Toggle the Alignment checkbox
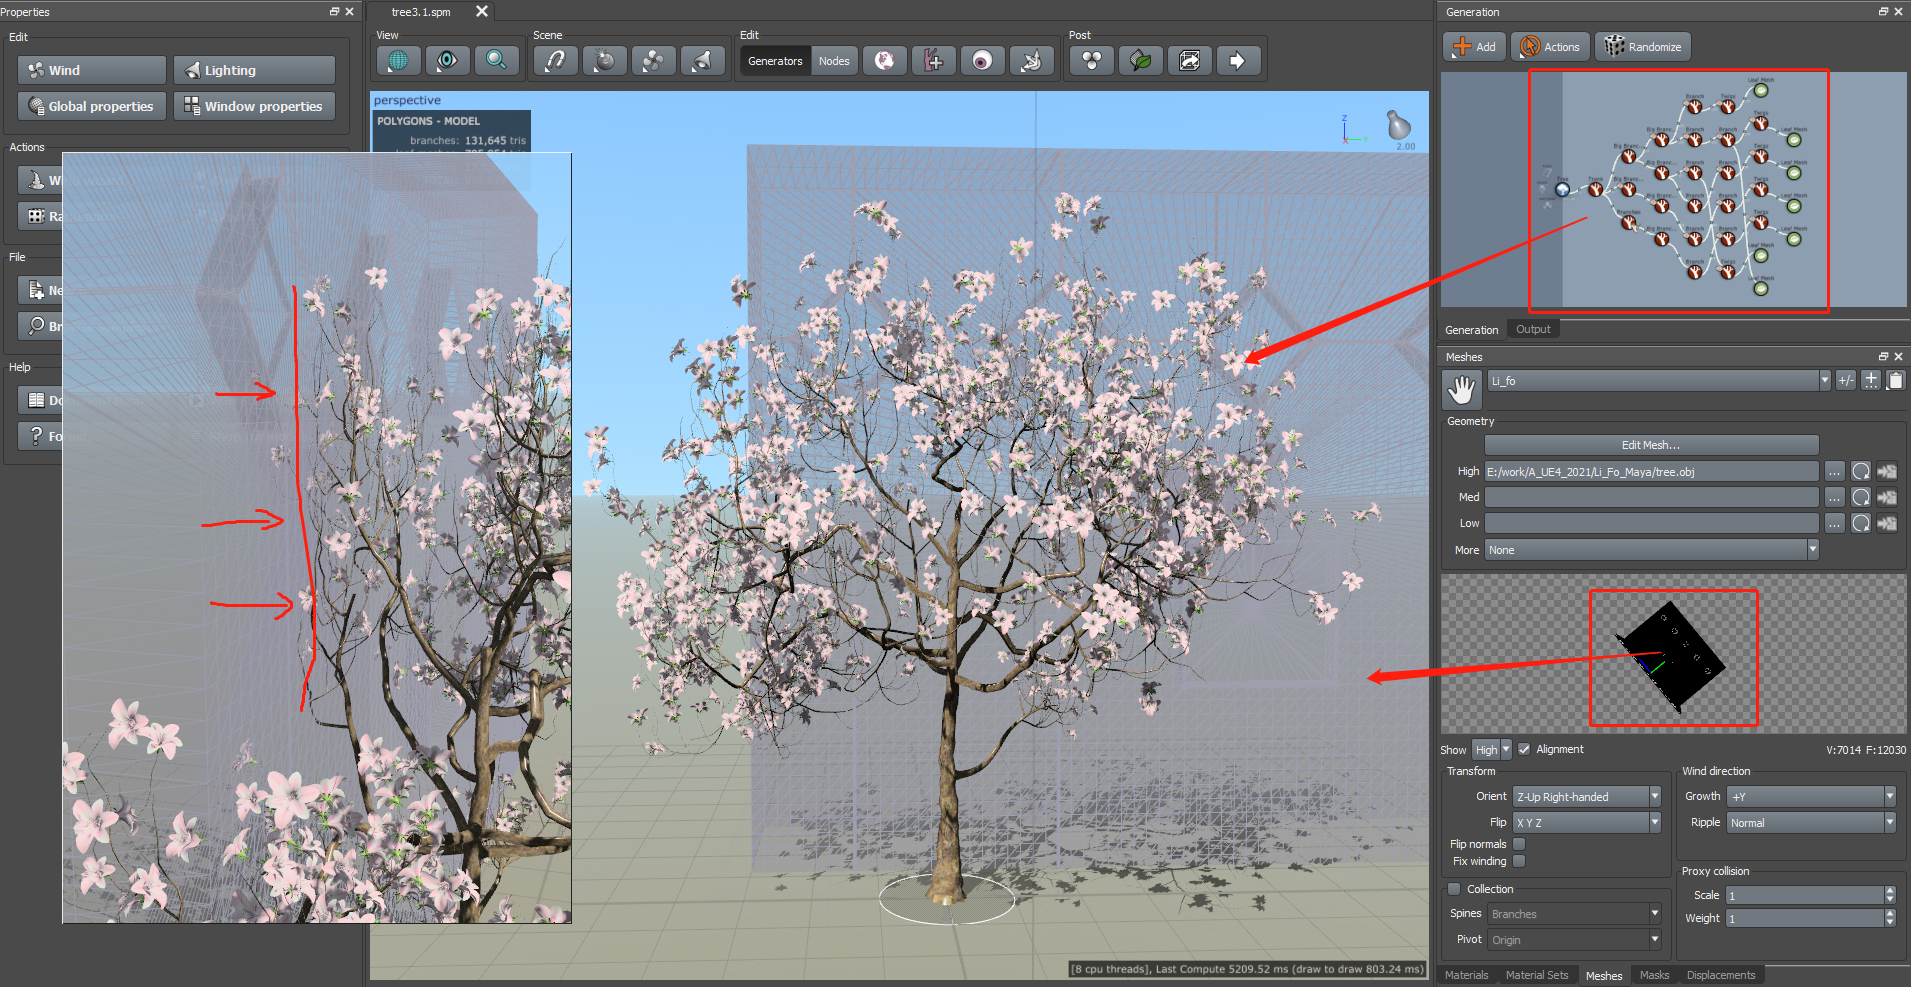The height and width of the screenshot is (987, 1911). (x=1524, y=749)
